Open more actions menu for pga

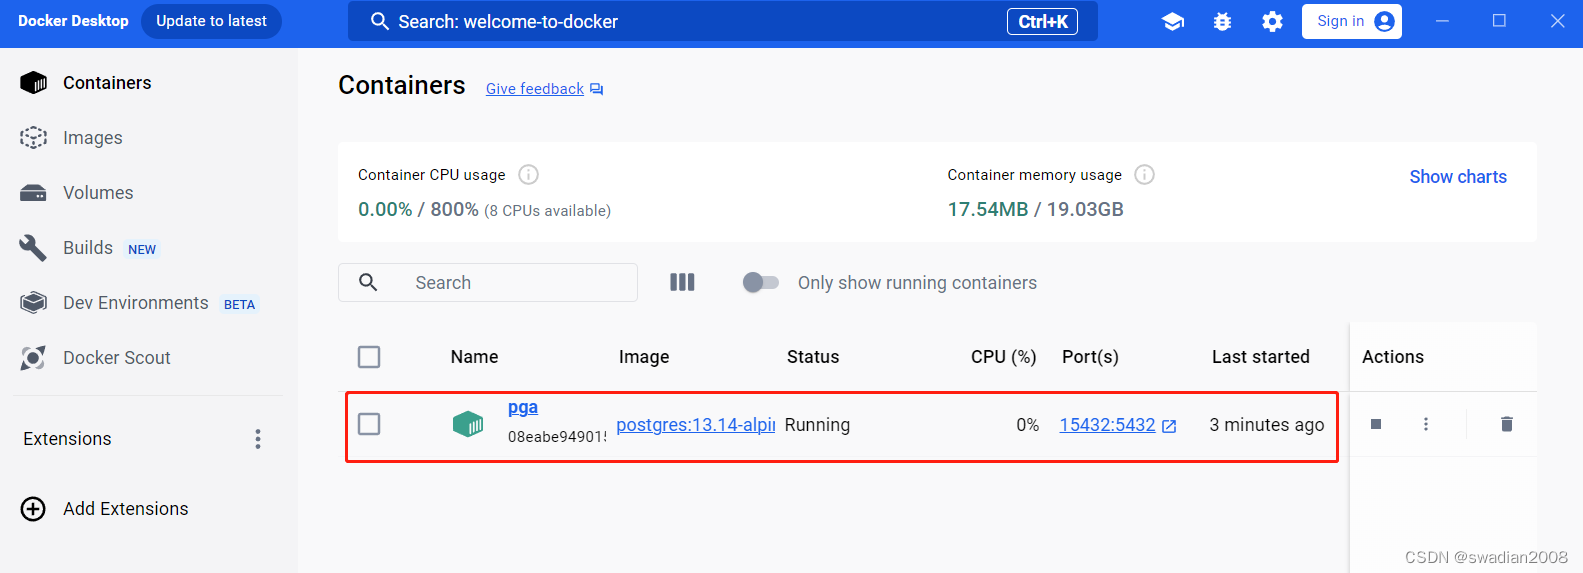click(x=1426, y=424)
